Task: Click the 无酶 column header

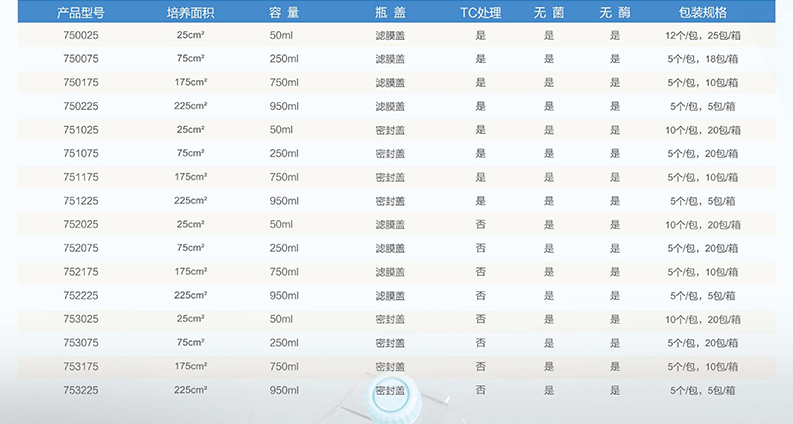Action: coord(615,13)
